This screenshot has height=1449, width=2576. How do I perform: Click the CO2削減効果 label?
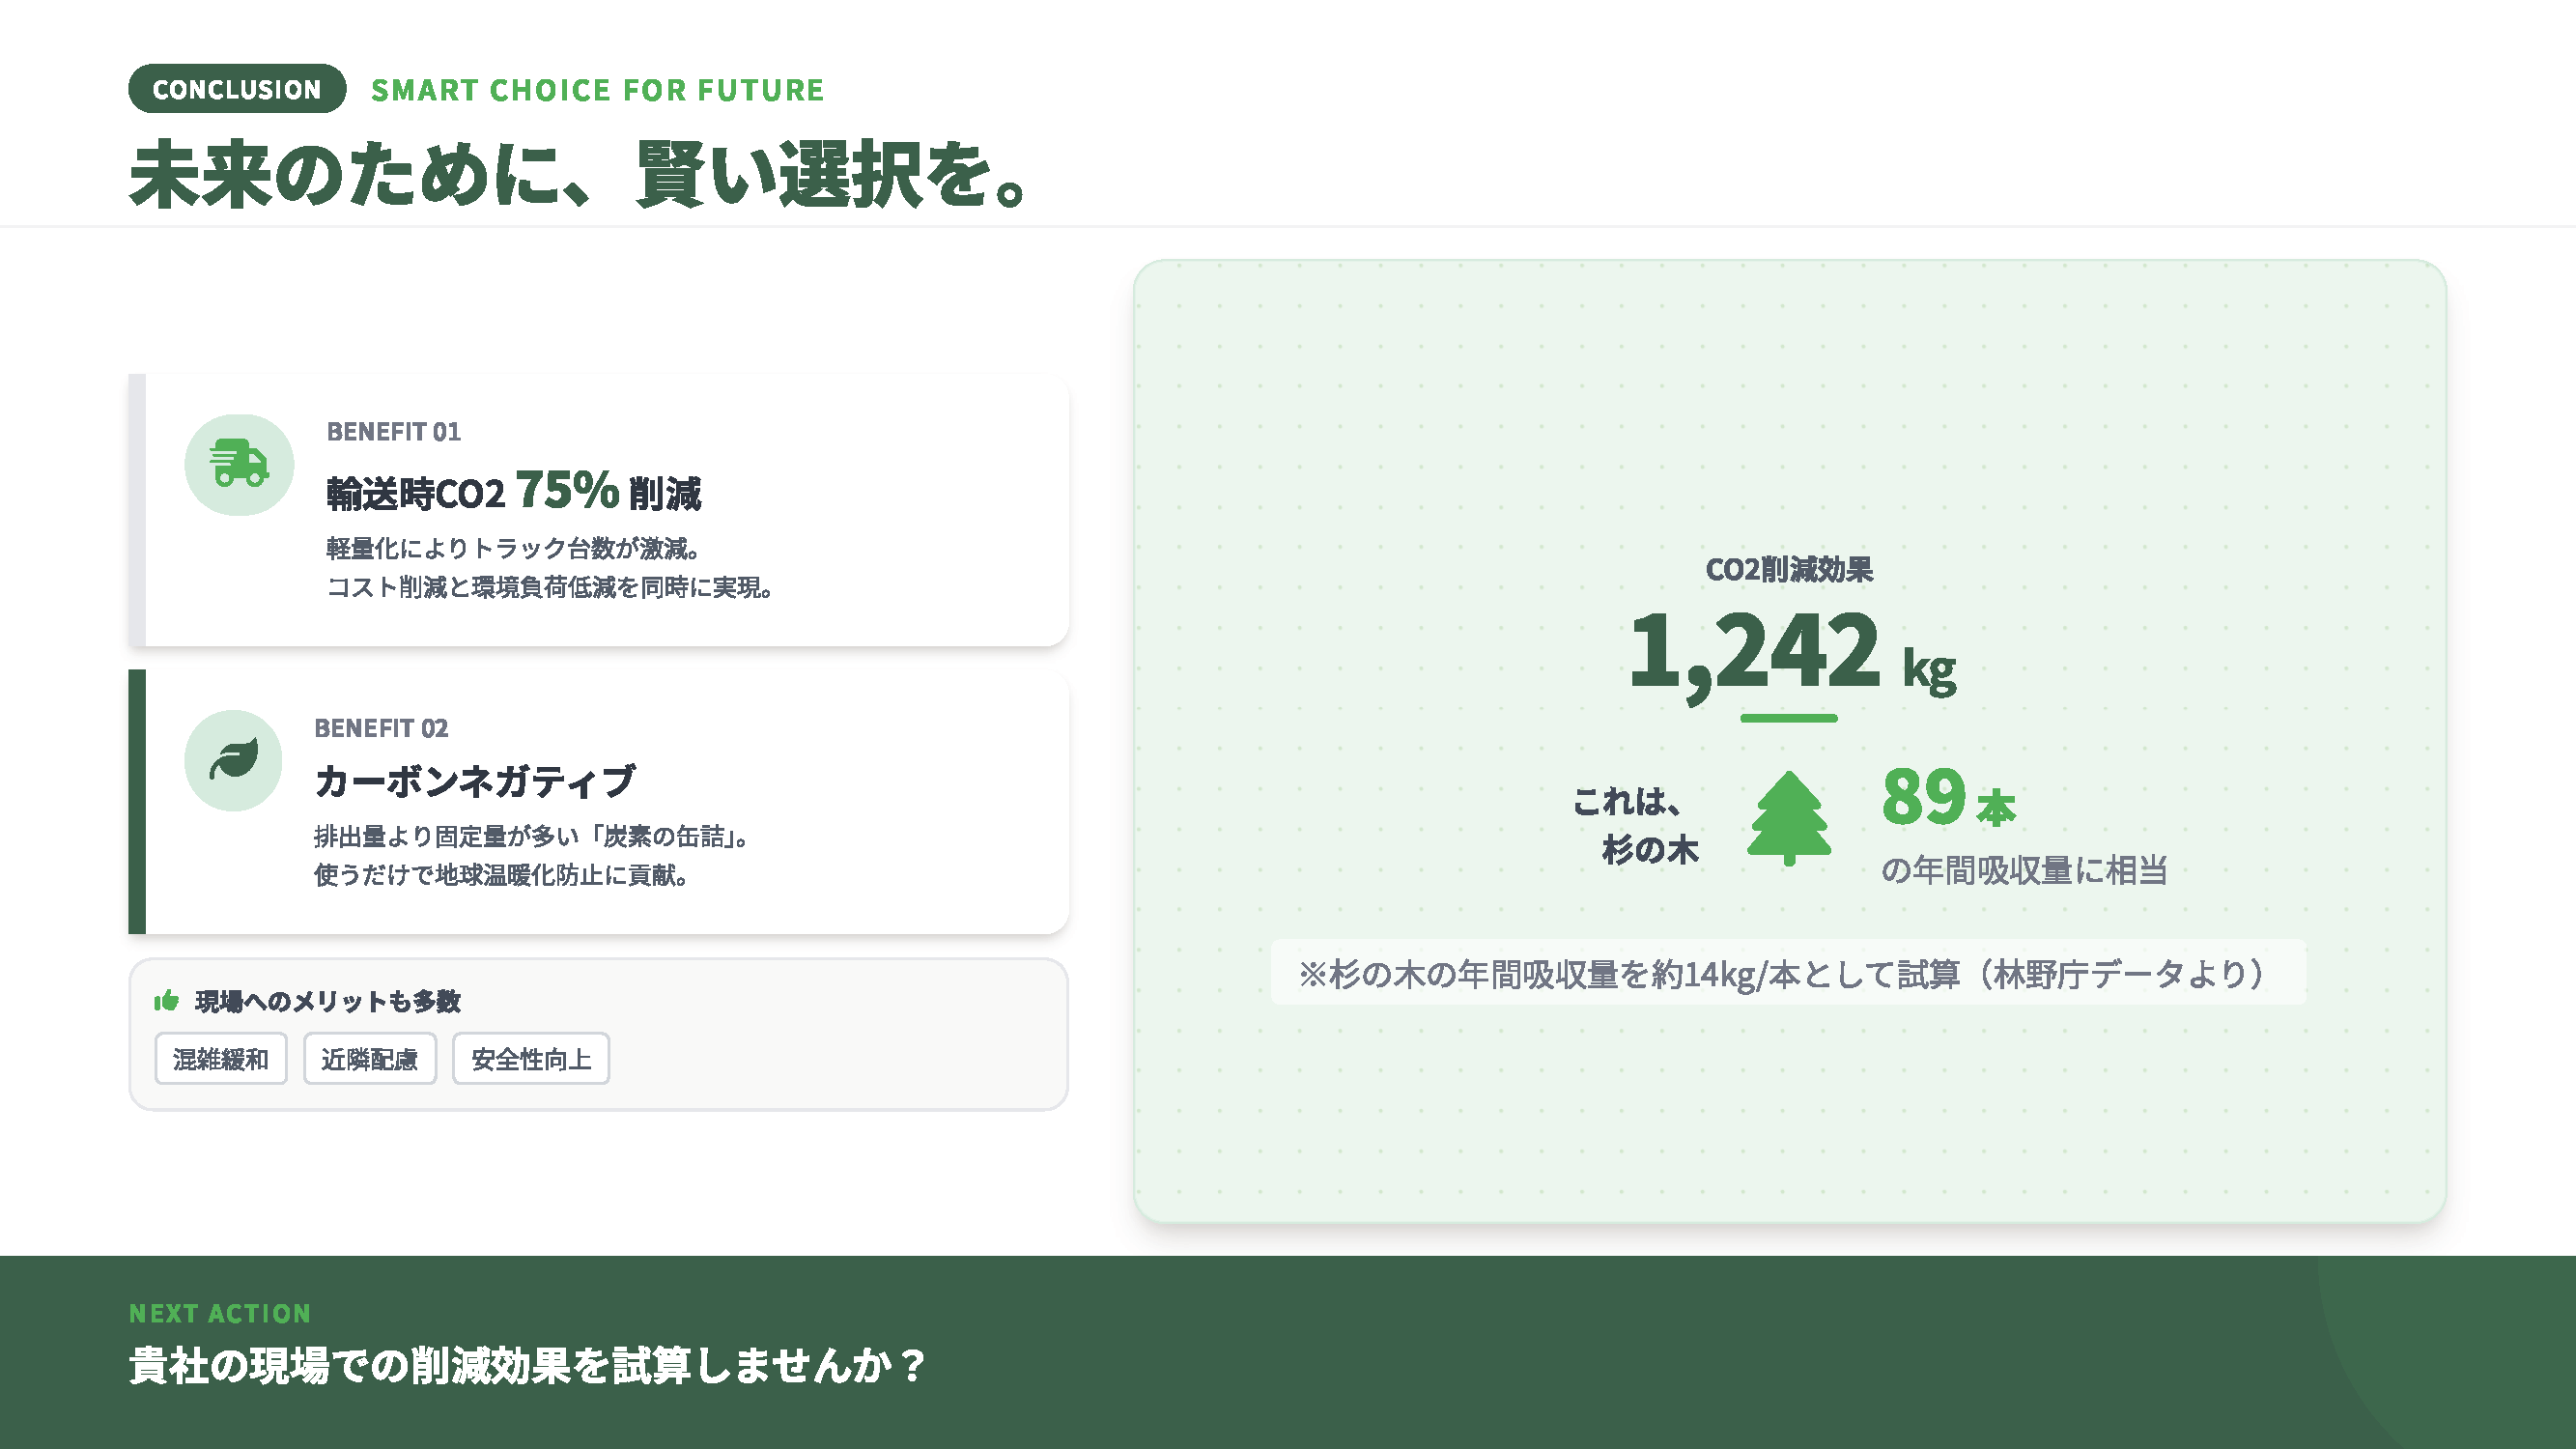(x=1788, y=569)
